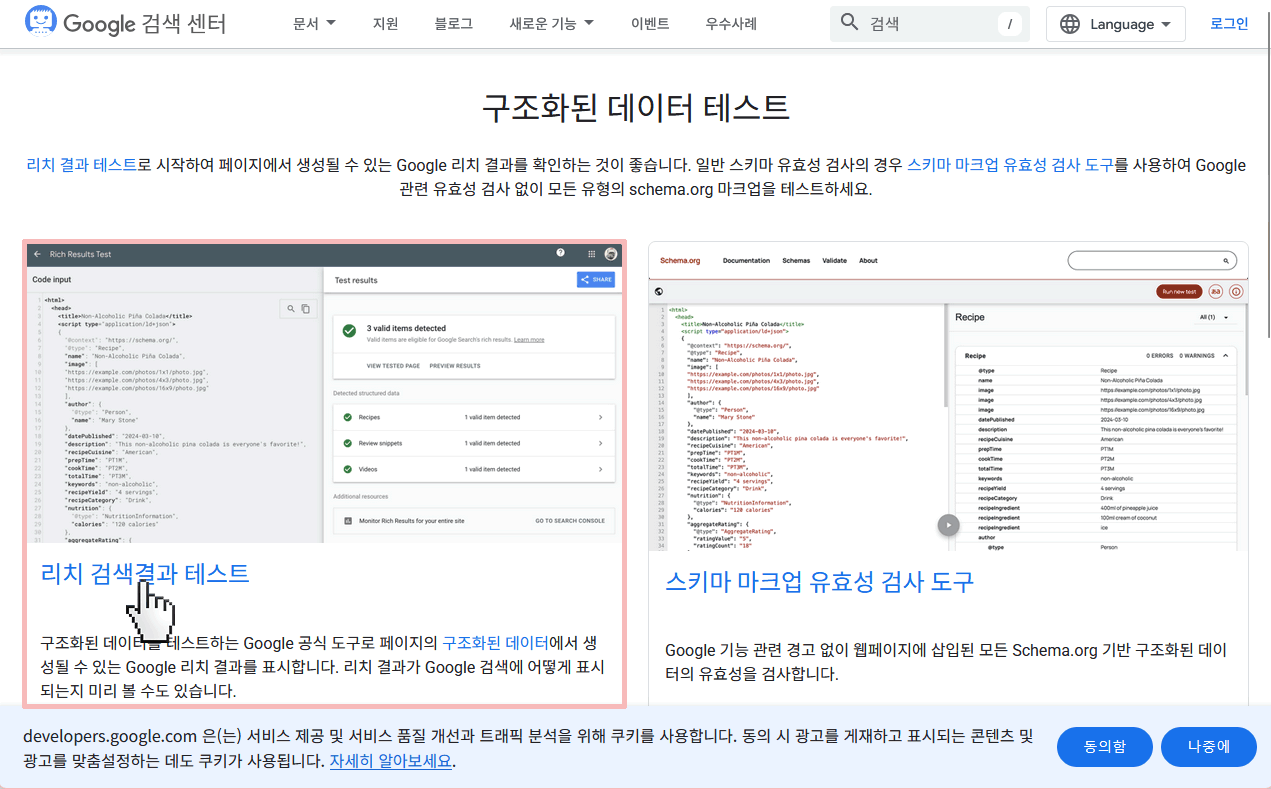Image resolution: width=1271 pixels, height=789 pixels.
Task: Open the Schema.org validator screenshot thumbnail
Action: pos(948,396)
